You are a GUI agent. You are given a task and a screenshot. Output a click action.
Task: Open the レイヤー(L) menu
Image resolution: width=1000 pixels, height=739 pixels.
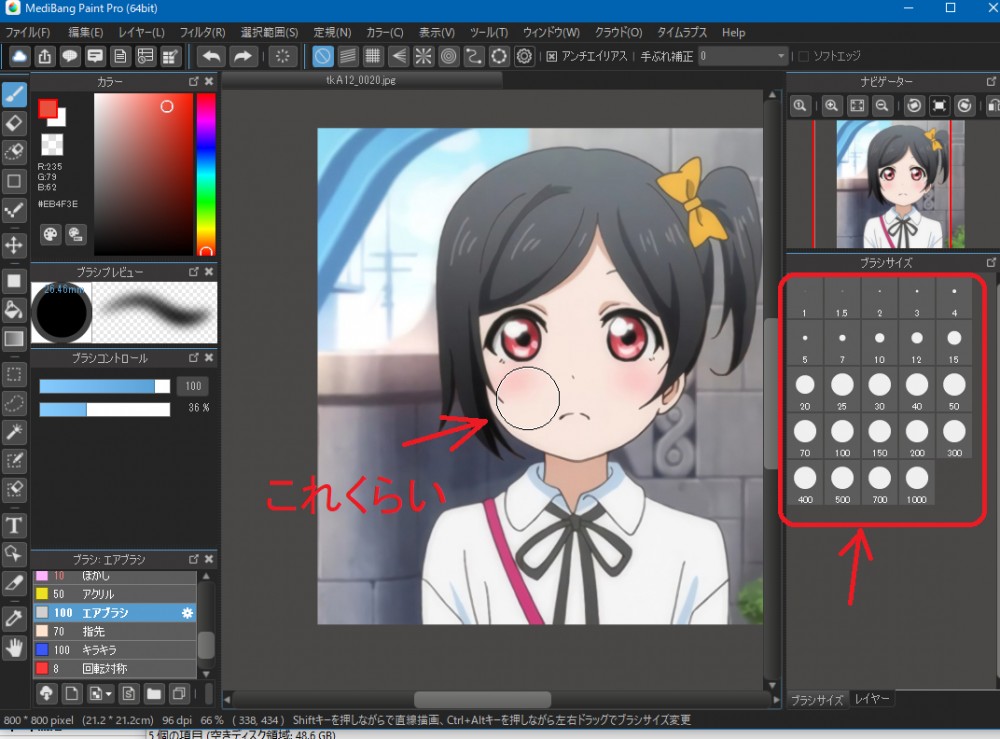[x=141, y=33]
